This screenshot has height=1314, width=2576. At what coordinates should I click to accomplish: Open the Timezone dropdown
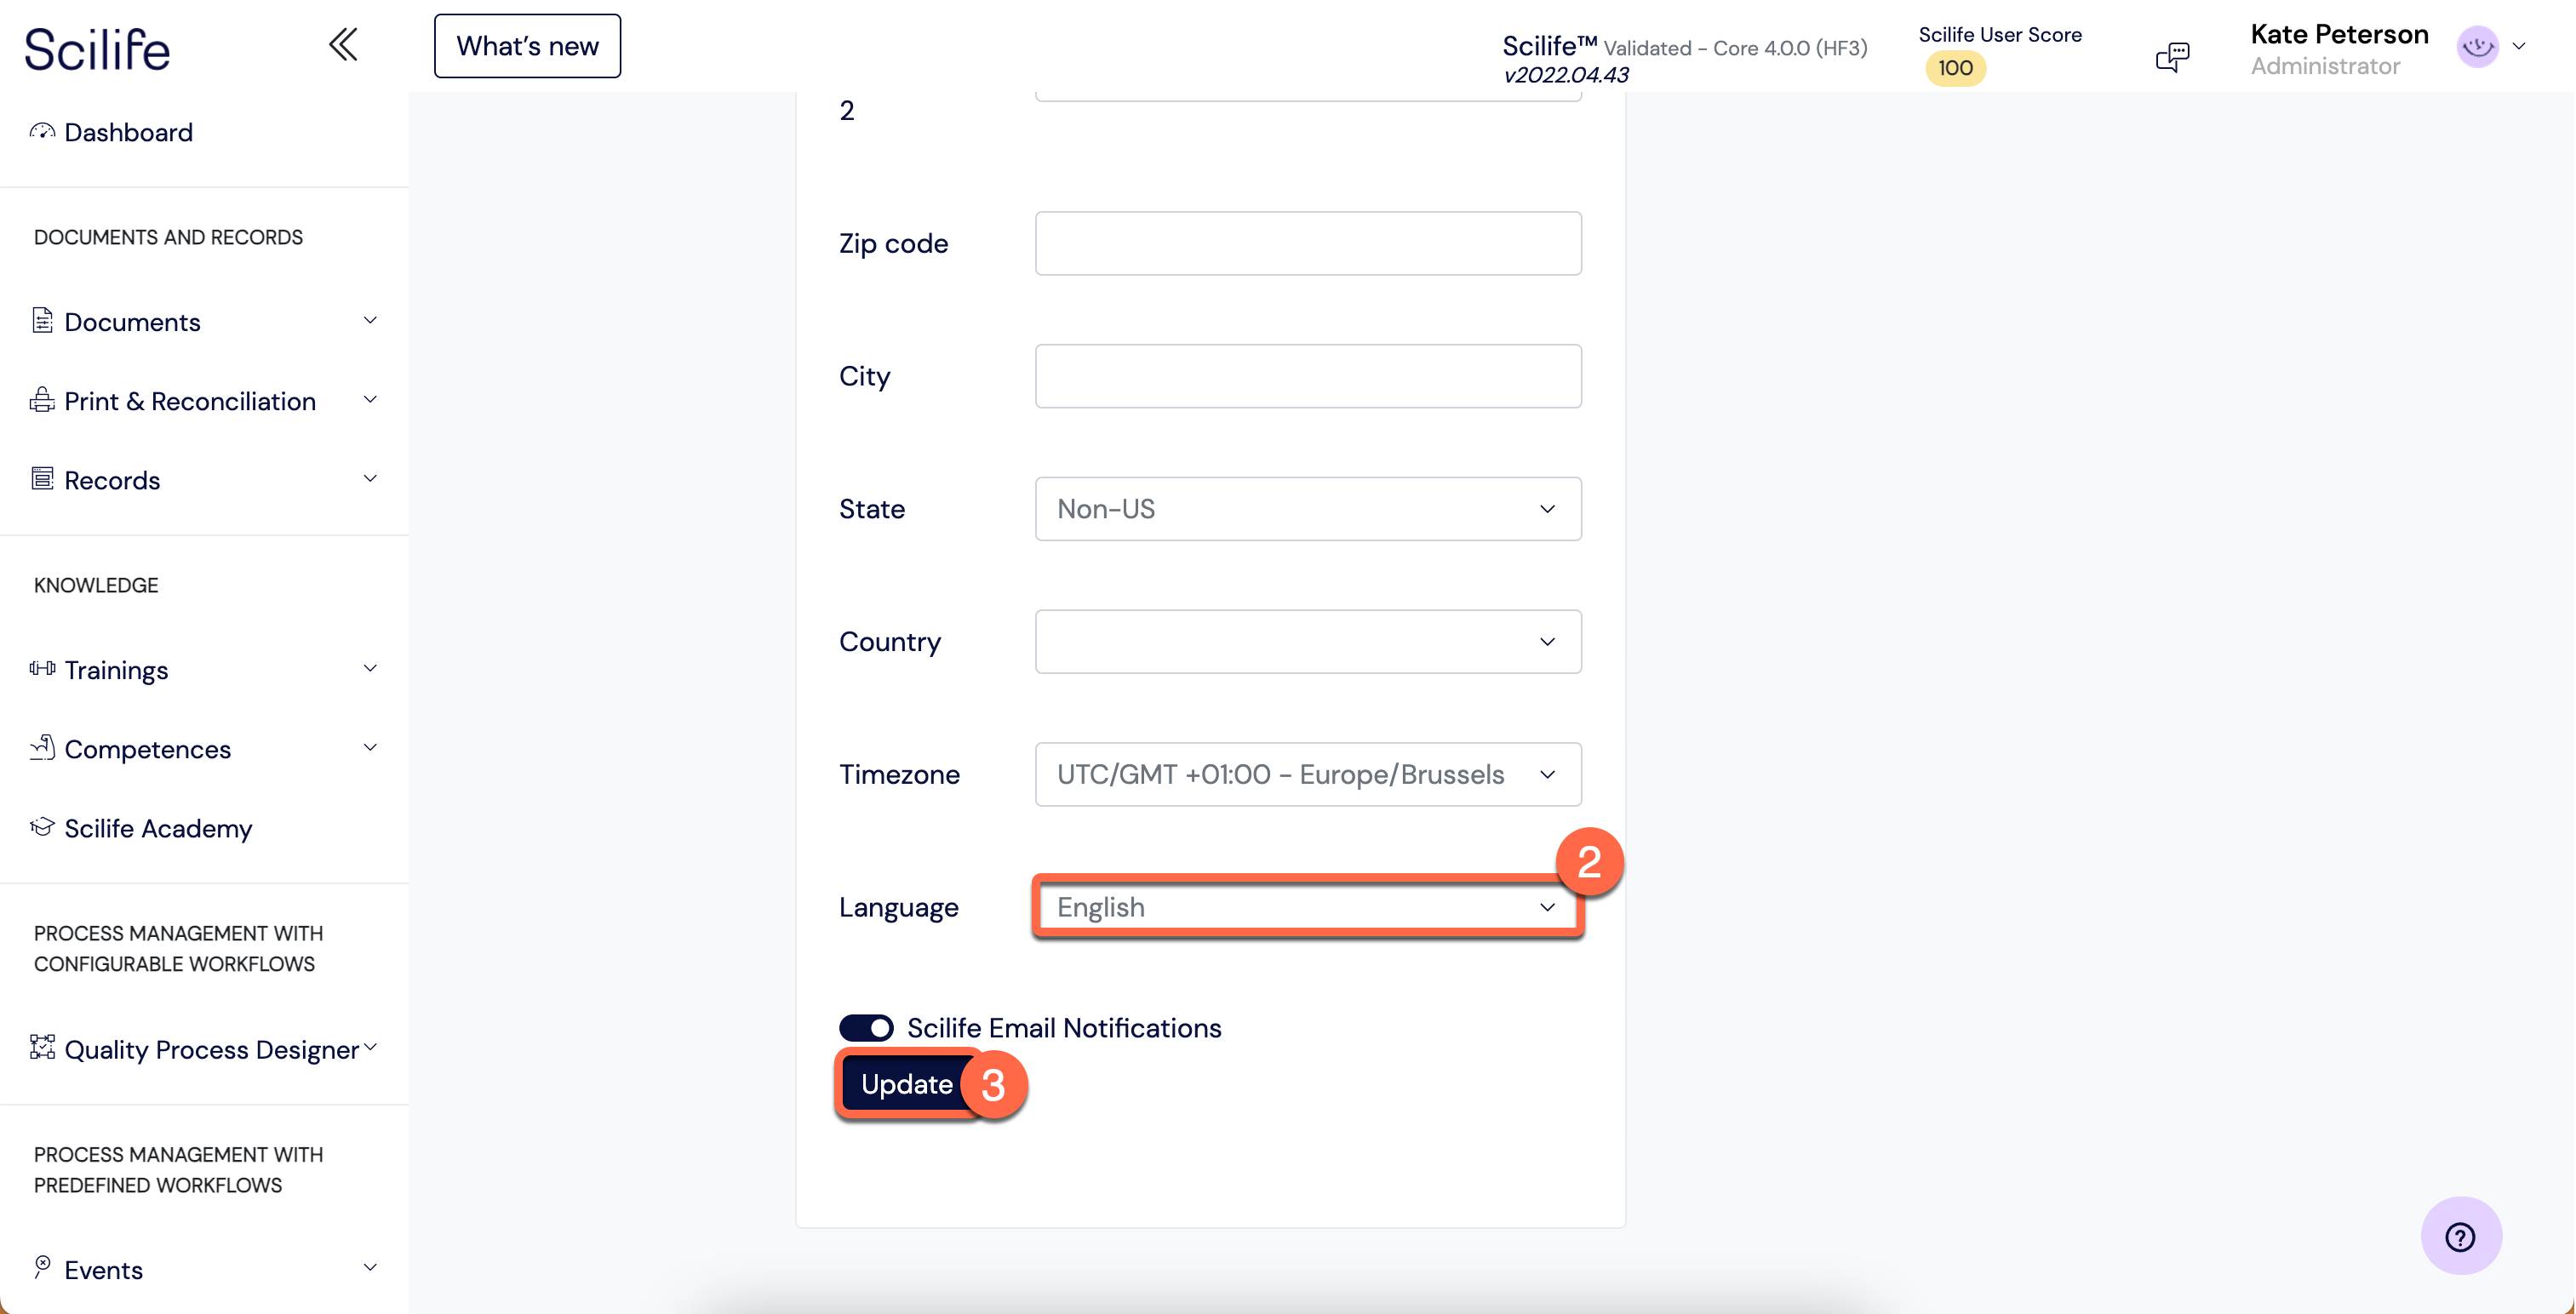click(1307, 774)
